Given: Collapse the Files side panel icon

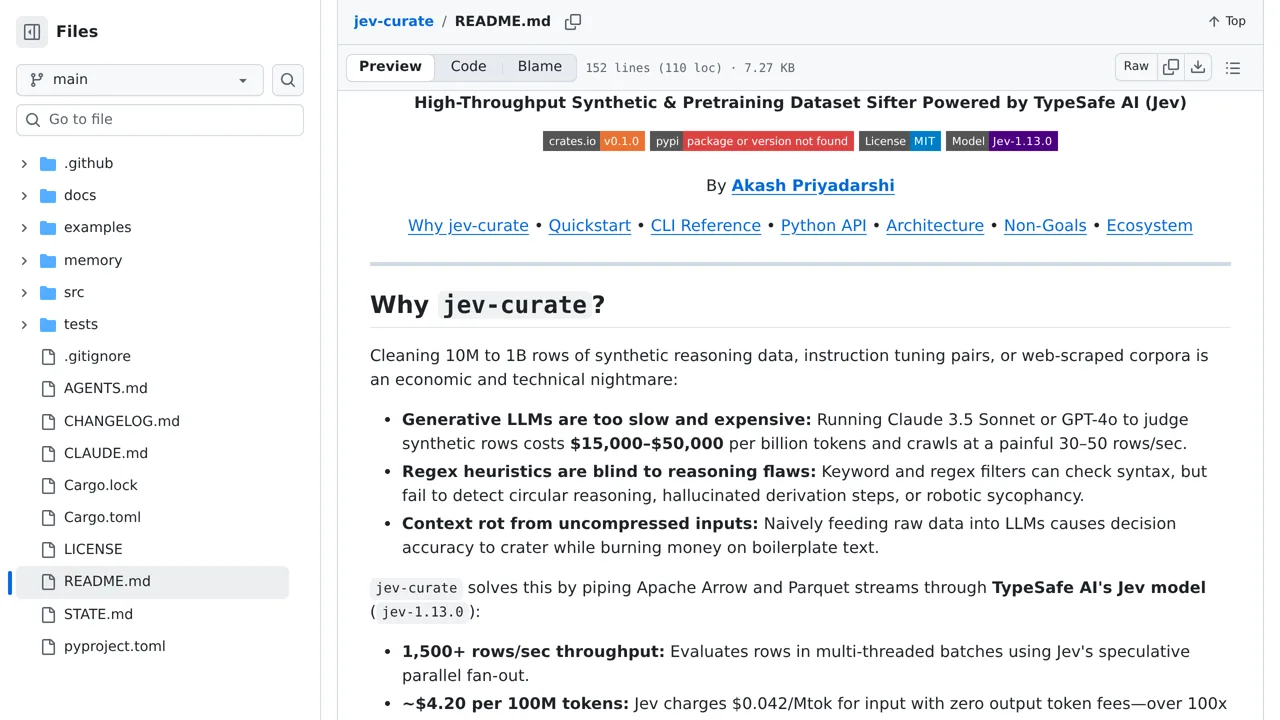Looking at the screenshot, I should tap(32, 32).
